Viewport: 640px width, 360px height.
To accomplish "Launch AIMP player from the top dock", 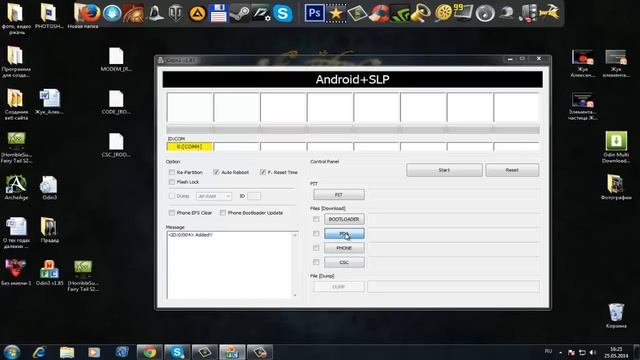I will pos(197,13).
